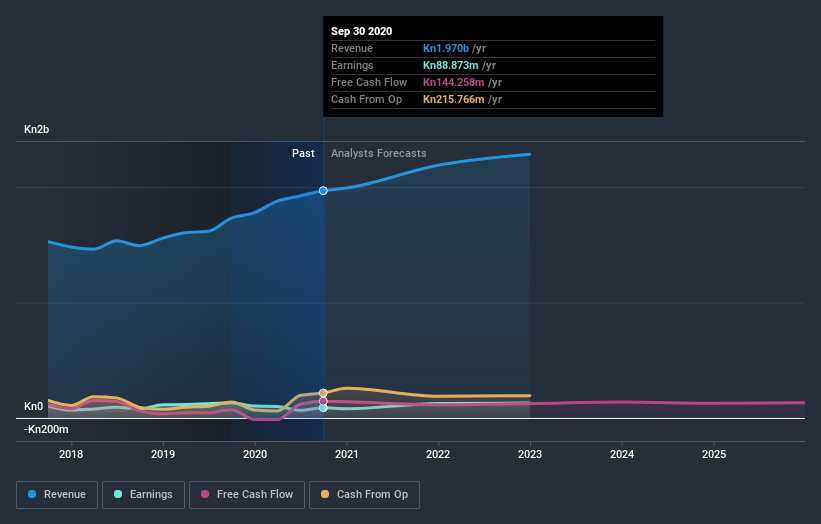Click the Sep 30 2020 tooltip date
Image resolution: width=821 pixels, height=524 pixels.
(x=361, y=31)
